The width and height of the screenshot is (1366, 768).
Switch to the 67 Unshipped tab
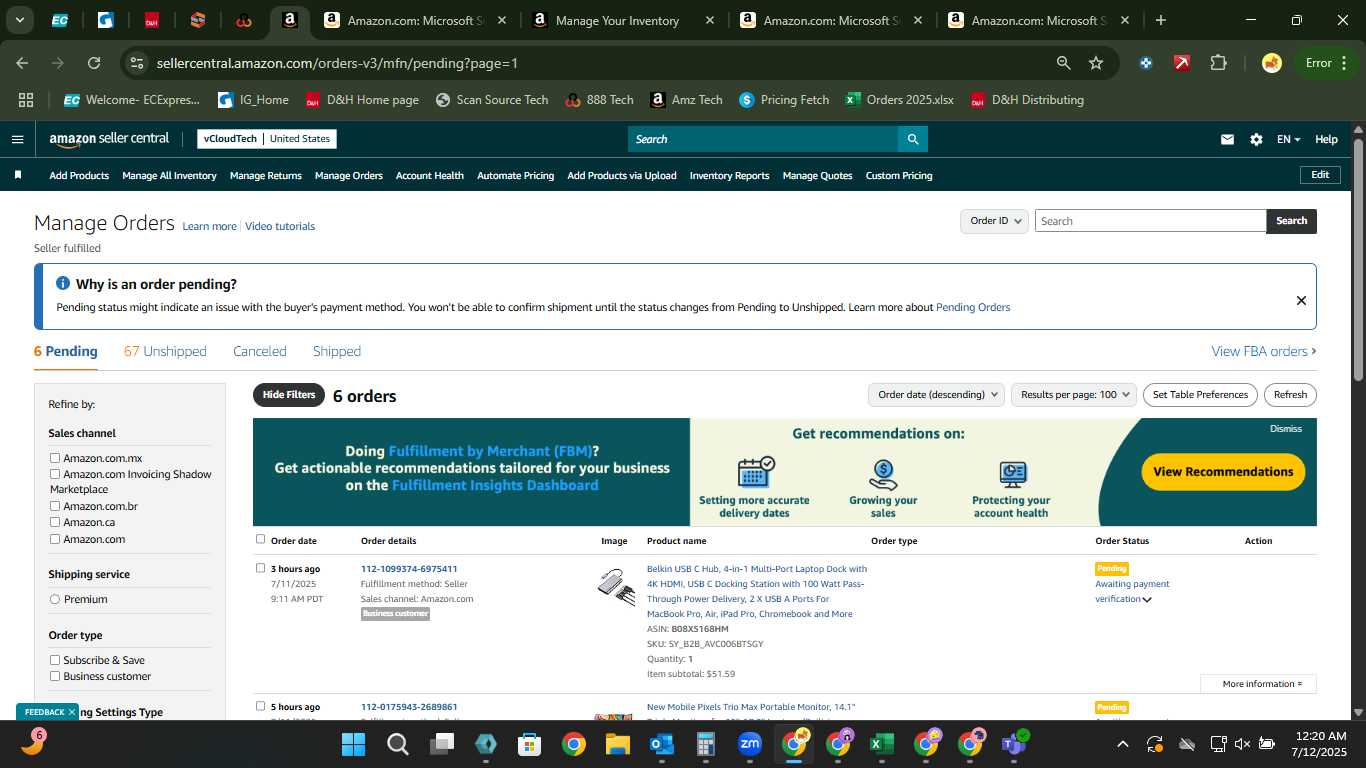coord(165,351)
